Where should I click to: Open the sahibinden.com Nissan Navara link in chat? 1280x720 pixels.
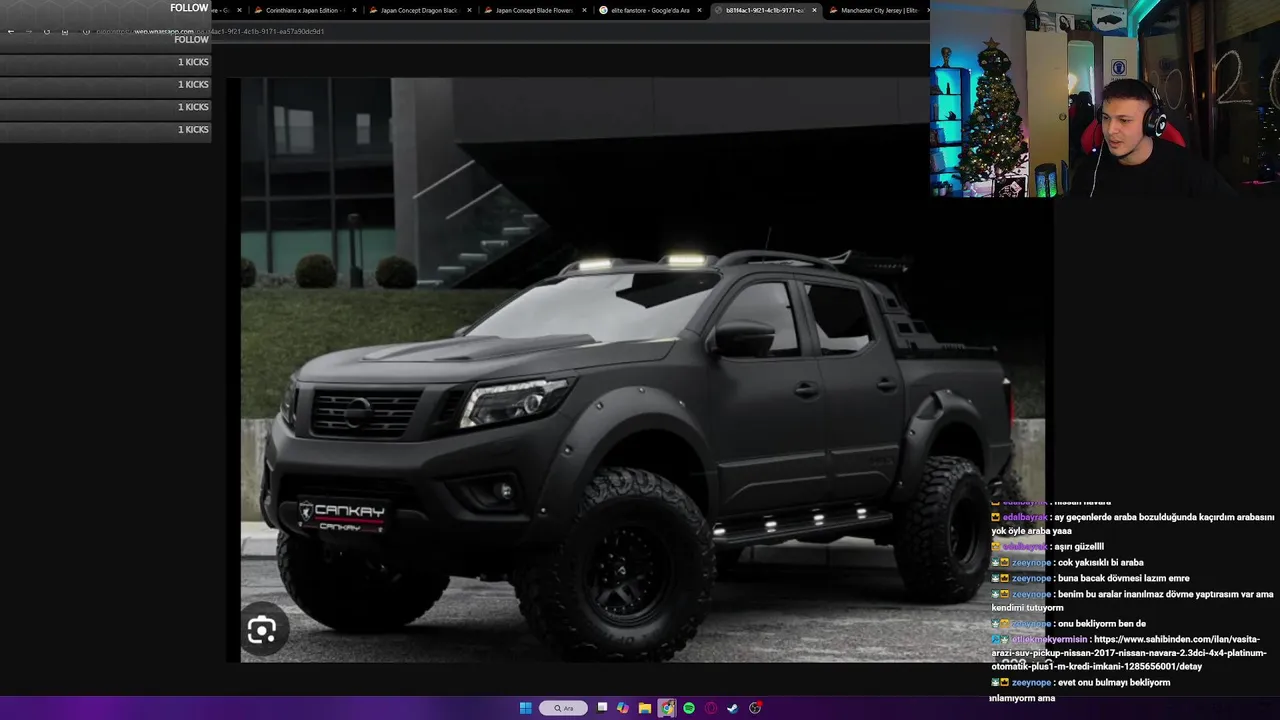point(1129,653)
